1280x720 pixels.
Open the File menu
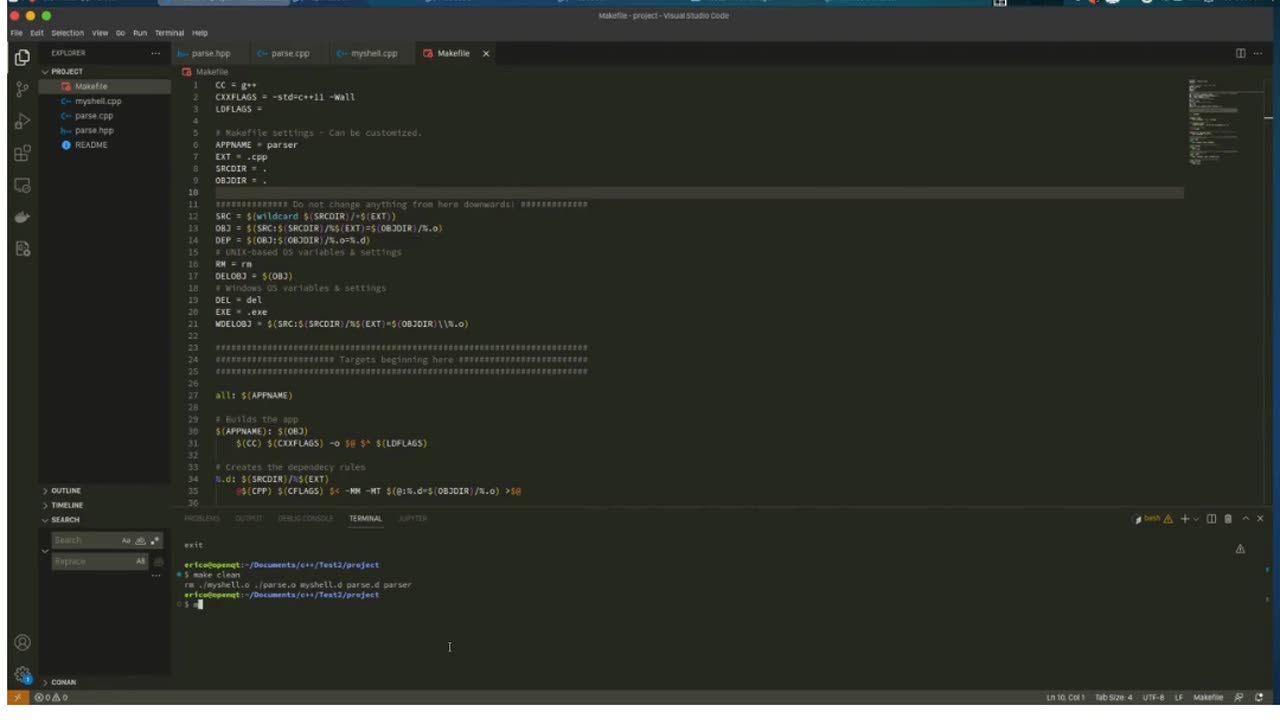(x=17, y=33)
